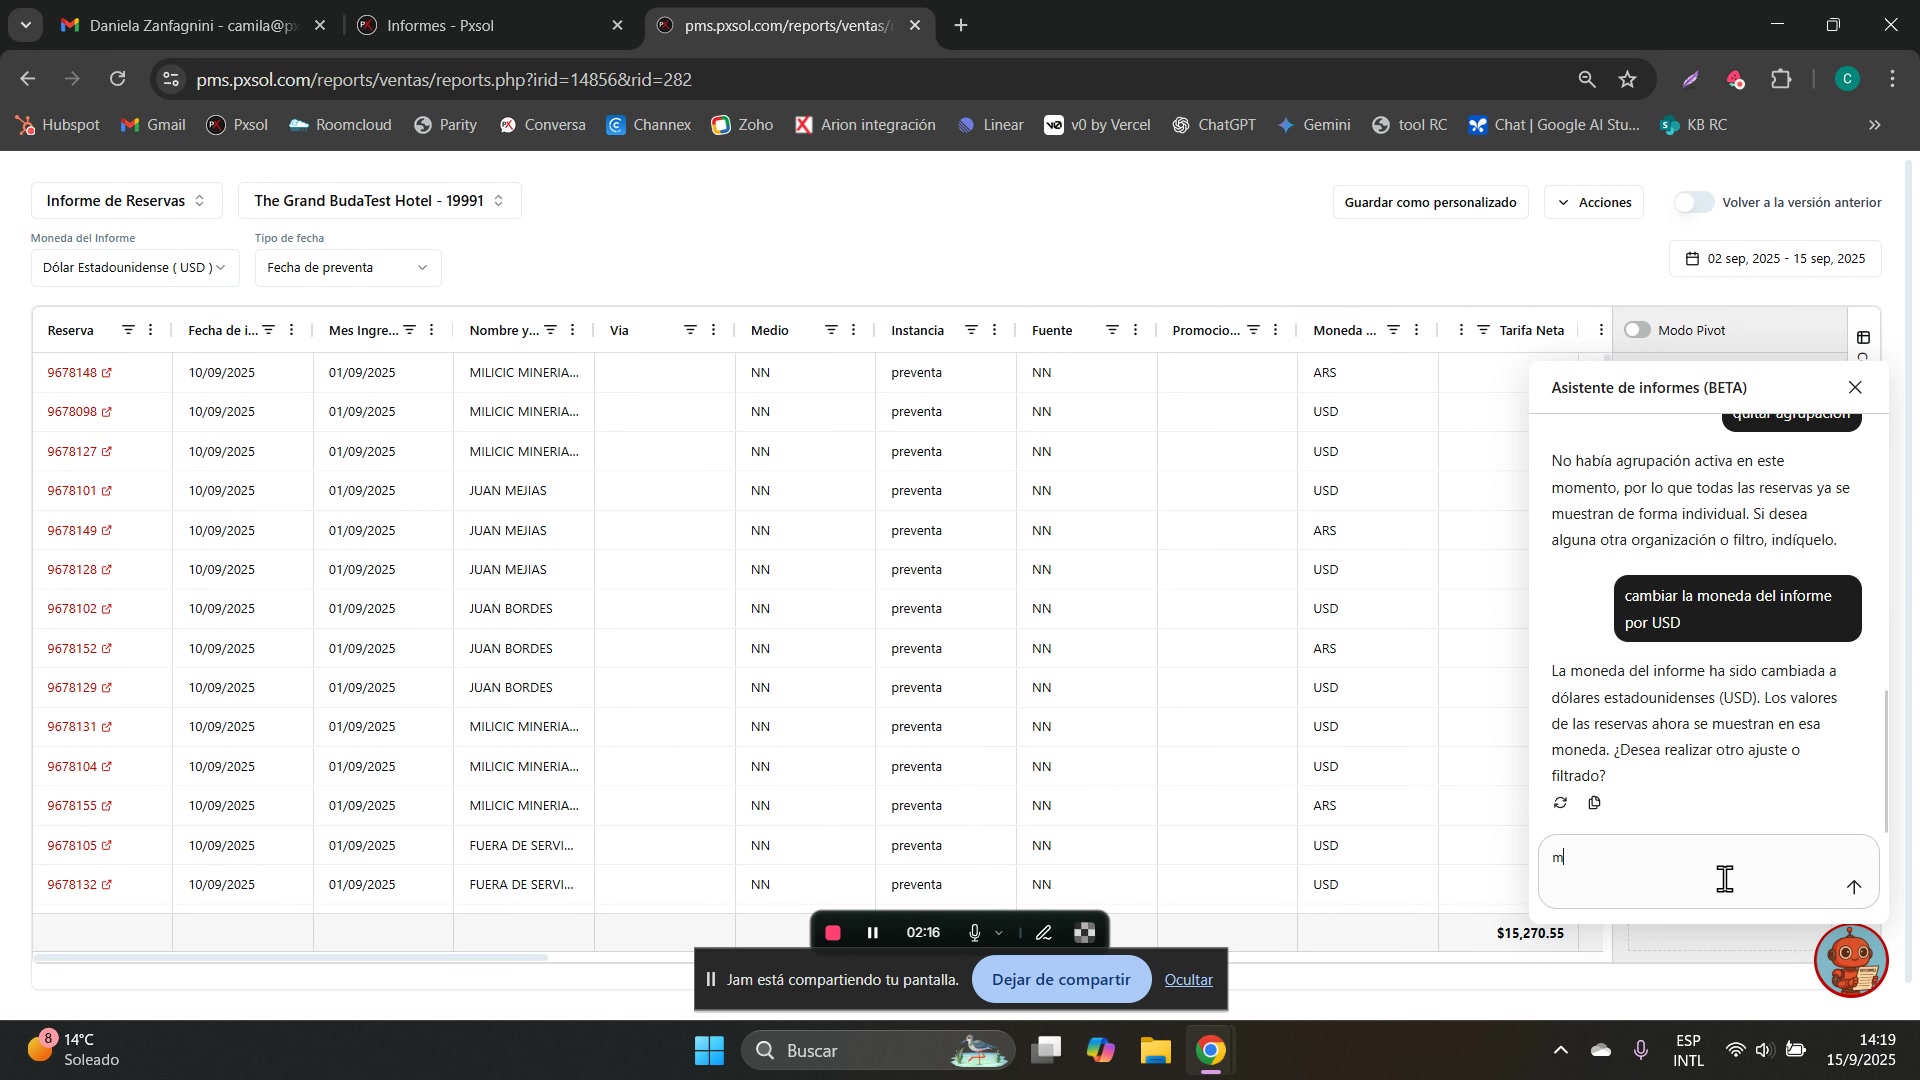Toggle the Jam recorder microphone
This screenshot has width=1920, height=1080.
(x=974, y=933)
